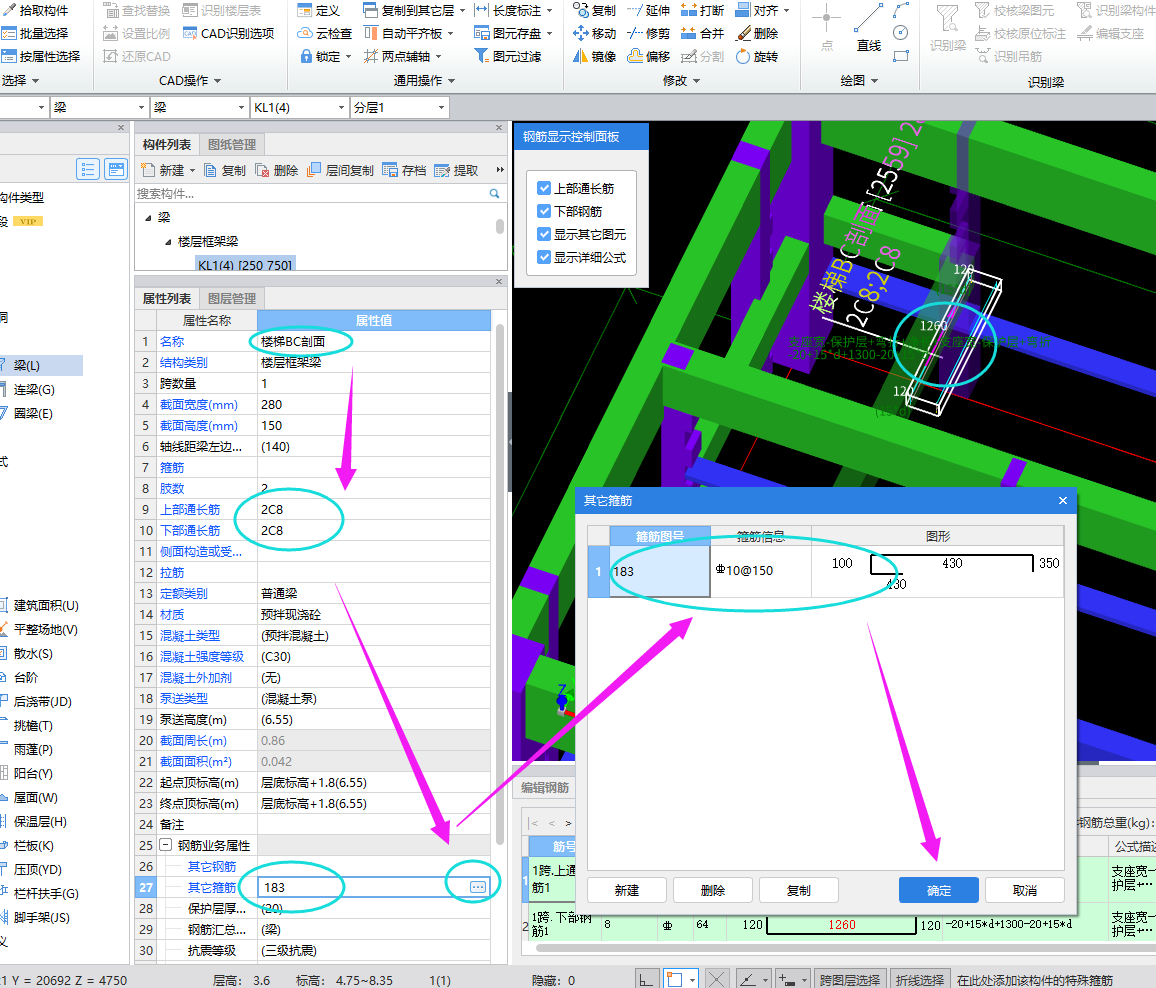Collapse the 钢筋业务属性 section
Screen dimensions: 1156x988
pyautogui.click(x=166, y=845)
